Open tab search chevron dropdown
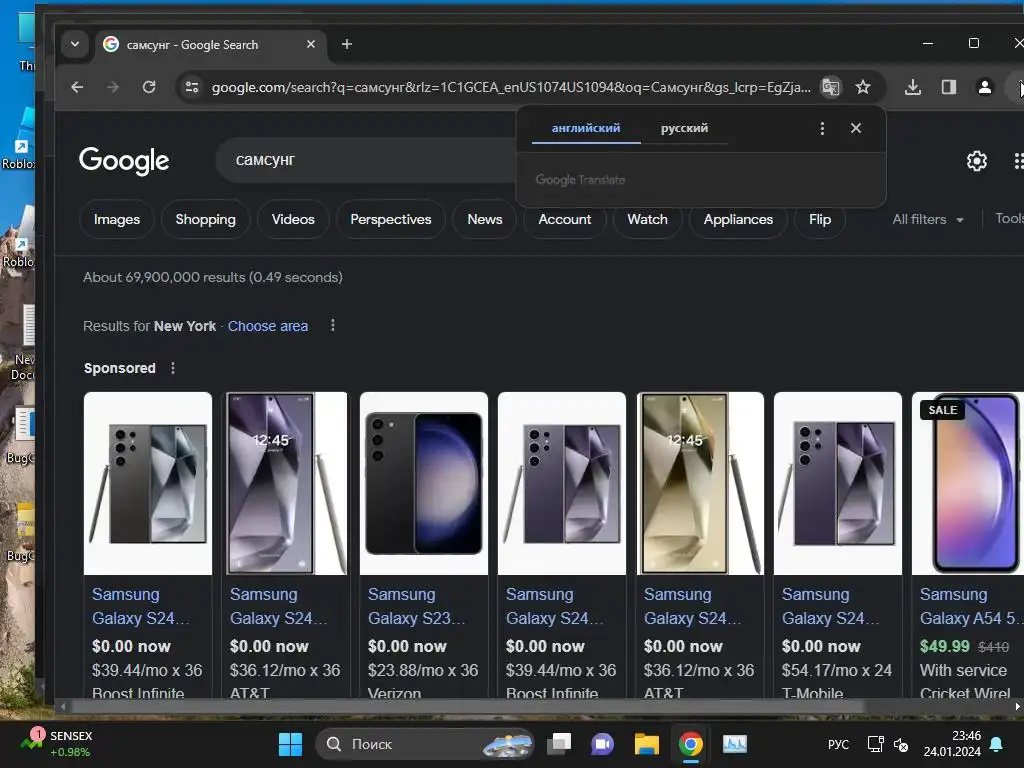This screenshot has width=1024, height=768. pos(74,44)
